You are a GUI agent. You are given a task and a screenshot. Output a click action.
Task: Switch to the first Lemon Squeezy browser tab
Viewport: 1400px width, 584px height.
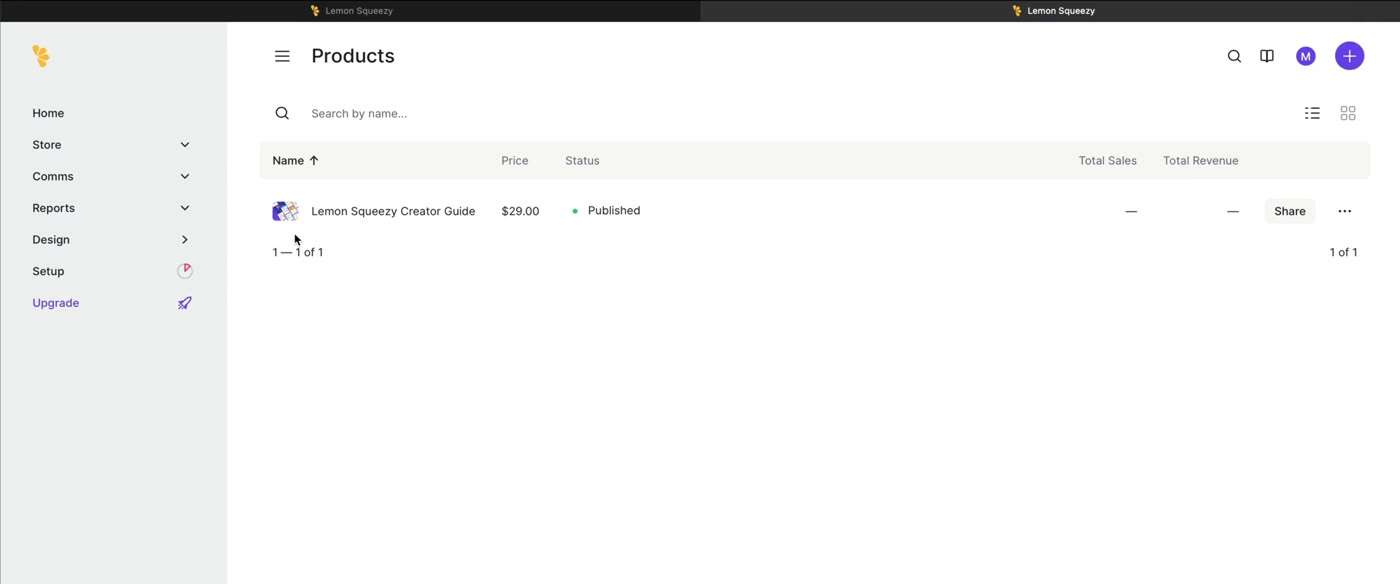350,11
